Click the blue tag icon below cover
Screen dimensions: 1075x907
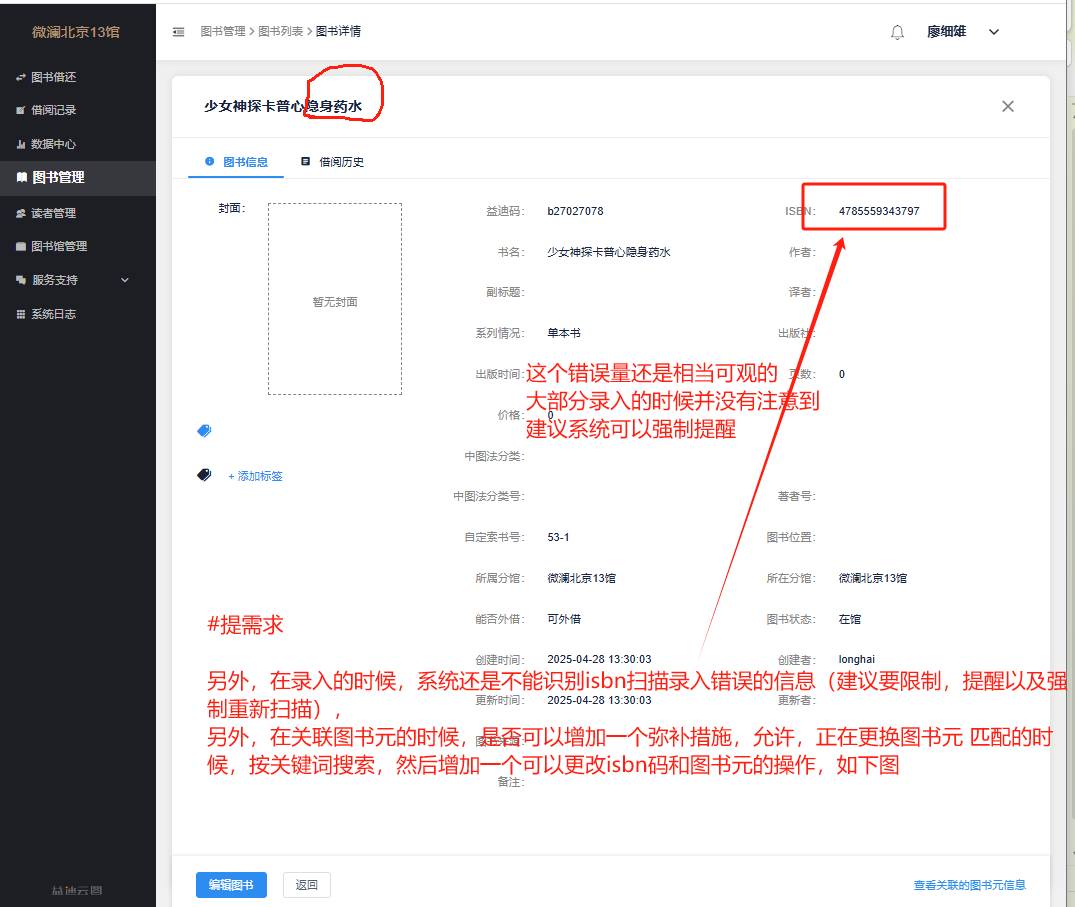click(x=204, y=431)
